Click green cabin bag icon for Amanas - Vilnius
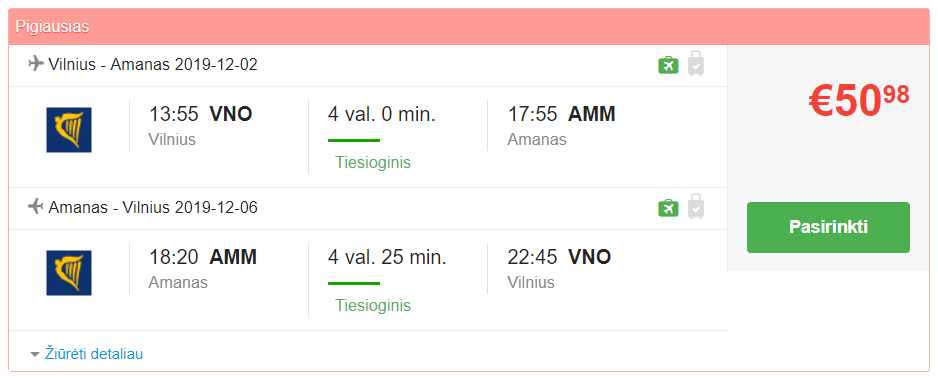Viewport: 938px width, 379px height. [x=668, y=207]
